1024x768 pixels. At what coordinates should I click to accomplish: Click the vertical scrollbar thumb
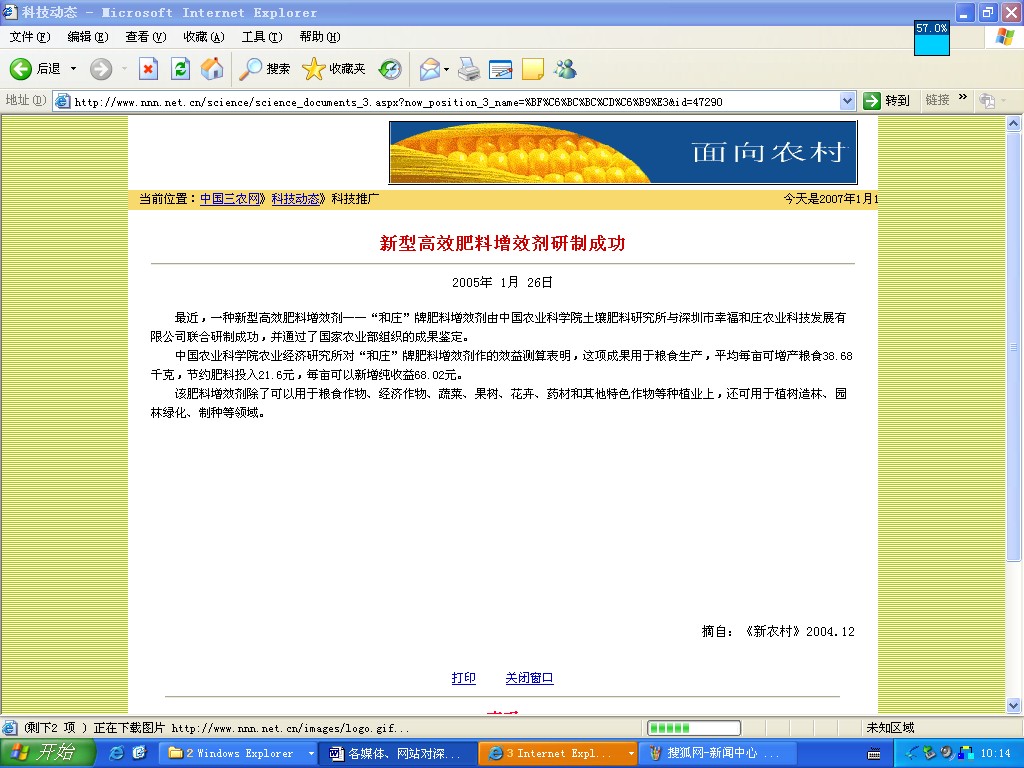[x=1014, y=346]
